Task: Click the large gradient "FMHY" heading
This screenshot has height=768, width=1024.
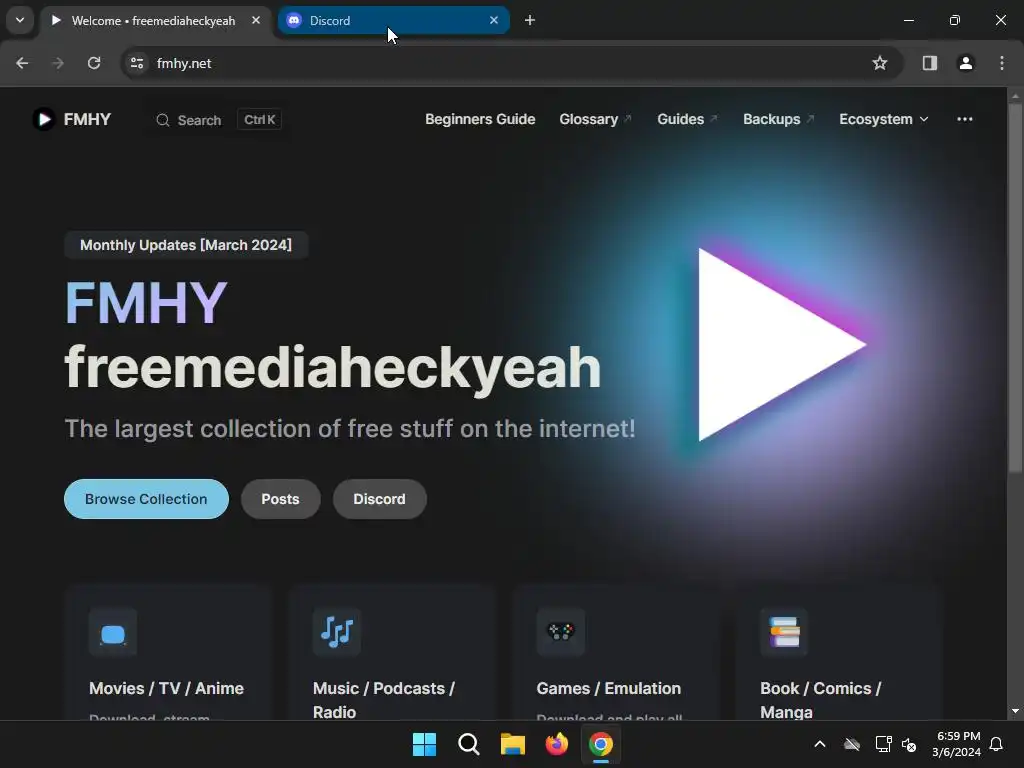Action: pos(146,302)
